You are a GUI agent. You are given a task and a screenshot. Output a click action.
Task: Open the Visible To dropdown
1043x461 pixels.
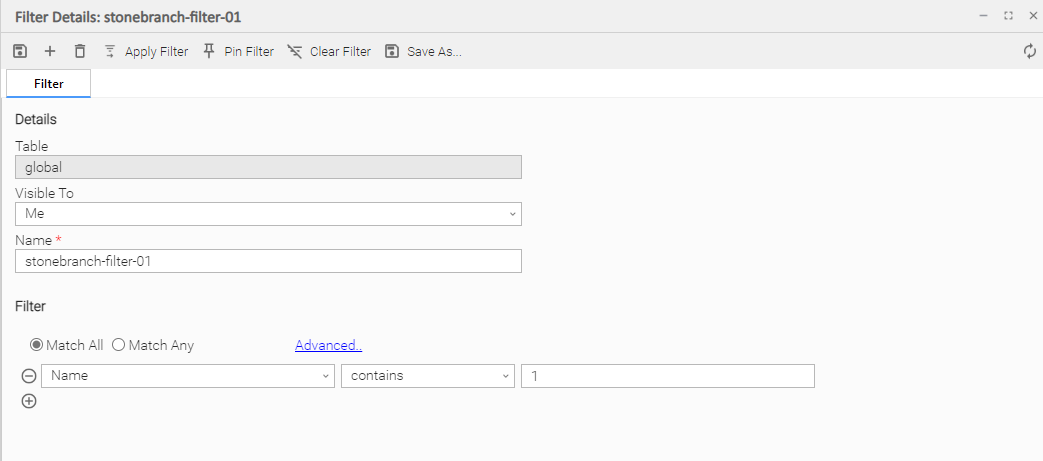pos(268,214)
